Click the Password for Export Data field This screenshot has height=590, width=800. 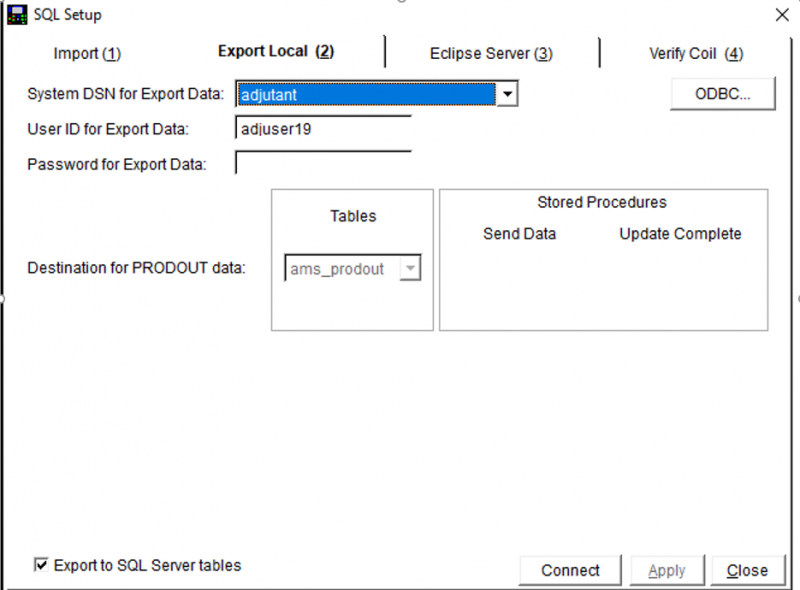pyautogui.click(x=323, y=163)
